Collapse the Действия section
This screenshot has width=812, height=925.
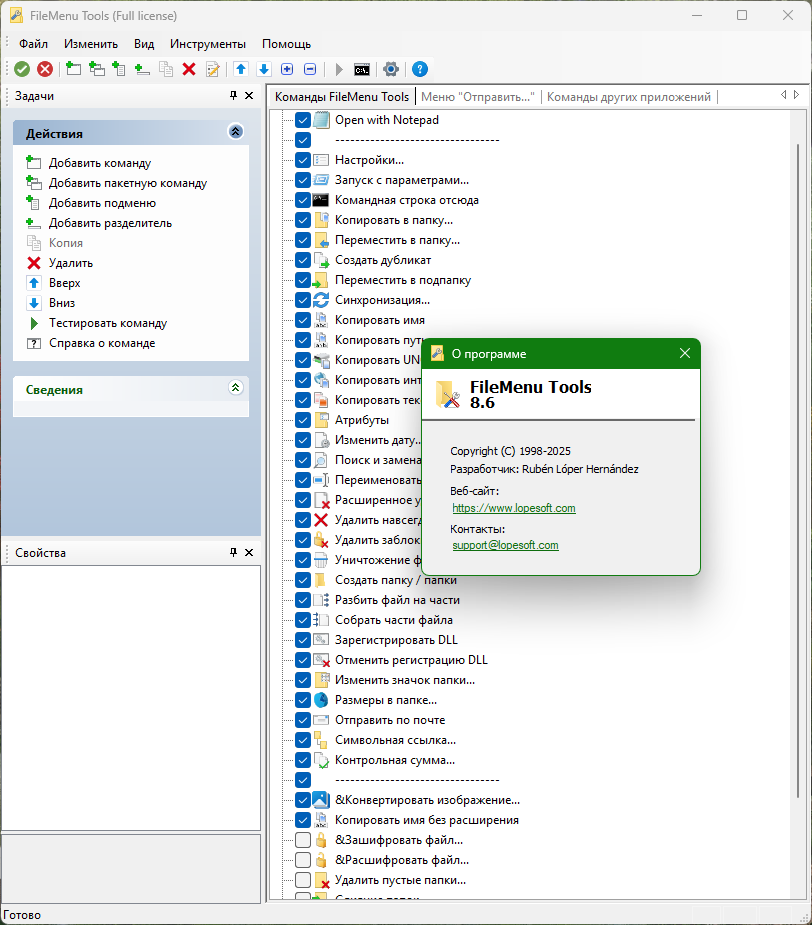click(235, 132)
